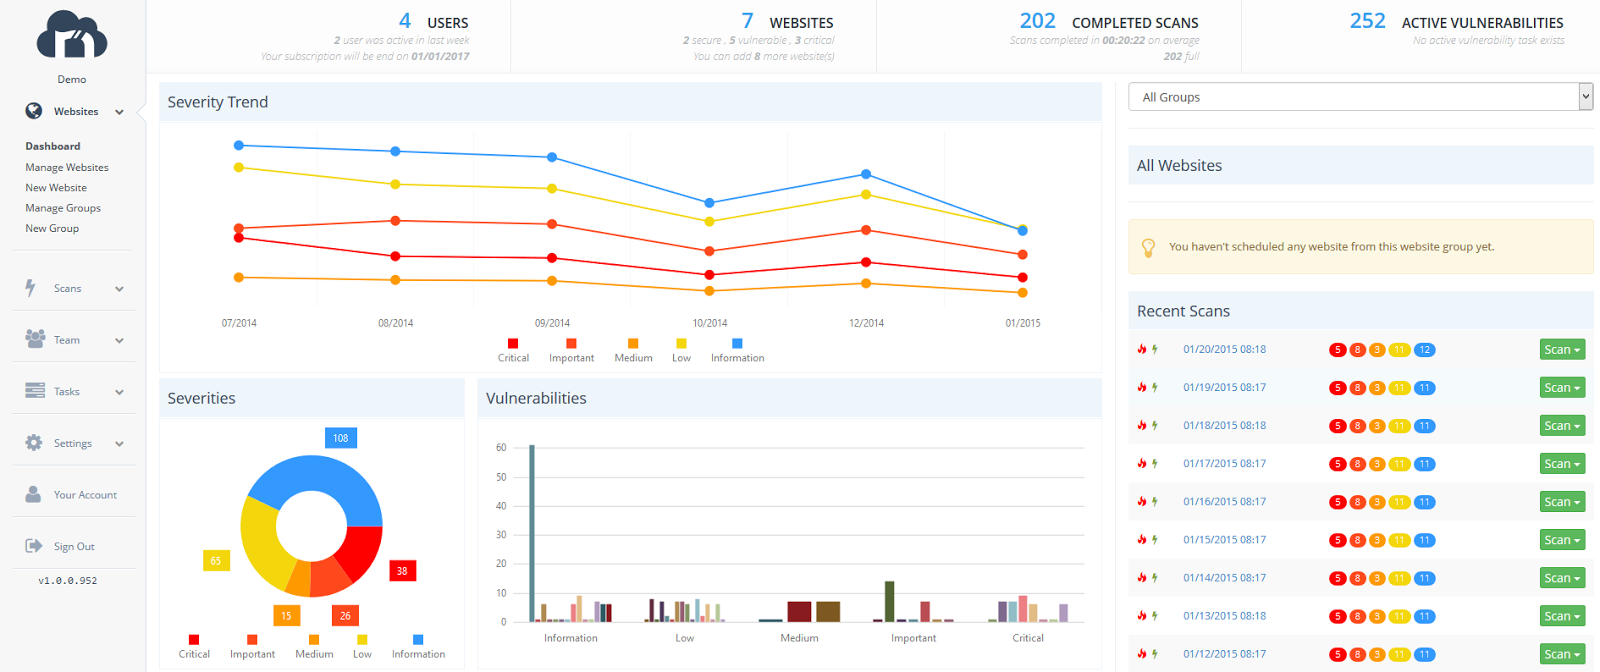
Task: Open the Scan dropdown for 01/17/2015 08:17
Action: [x=1562, y=463]
